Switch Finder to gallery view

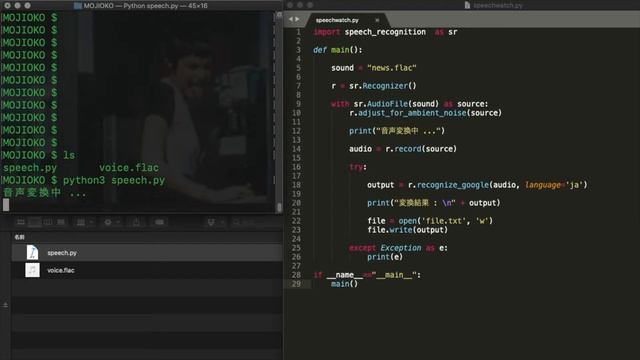click(61, 222)
